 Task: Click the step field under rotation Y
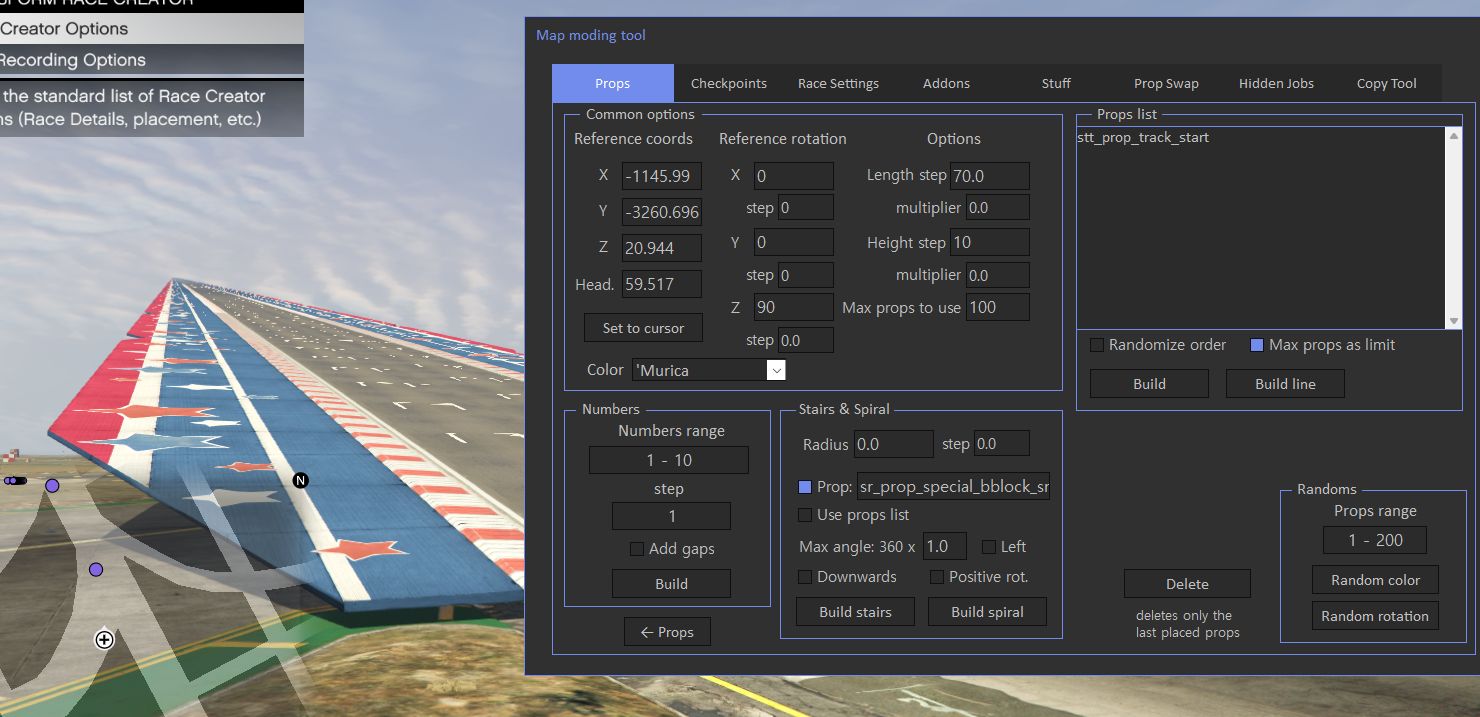pos(806,275)
